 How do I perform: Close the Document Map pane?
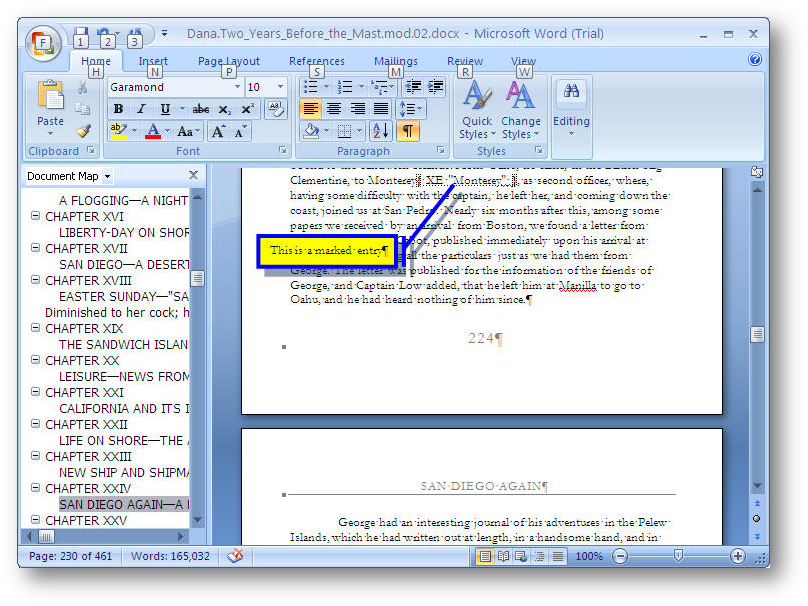(x=193, y=175)
